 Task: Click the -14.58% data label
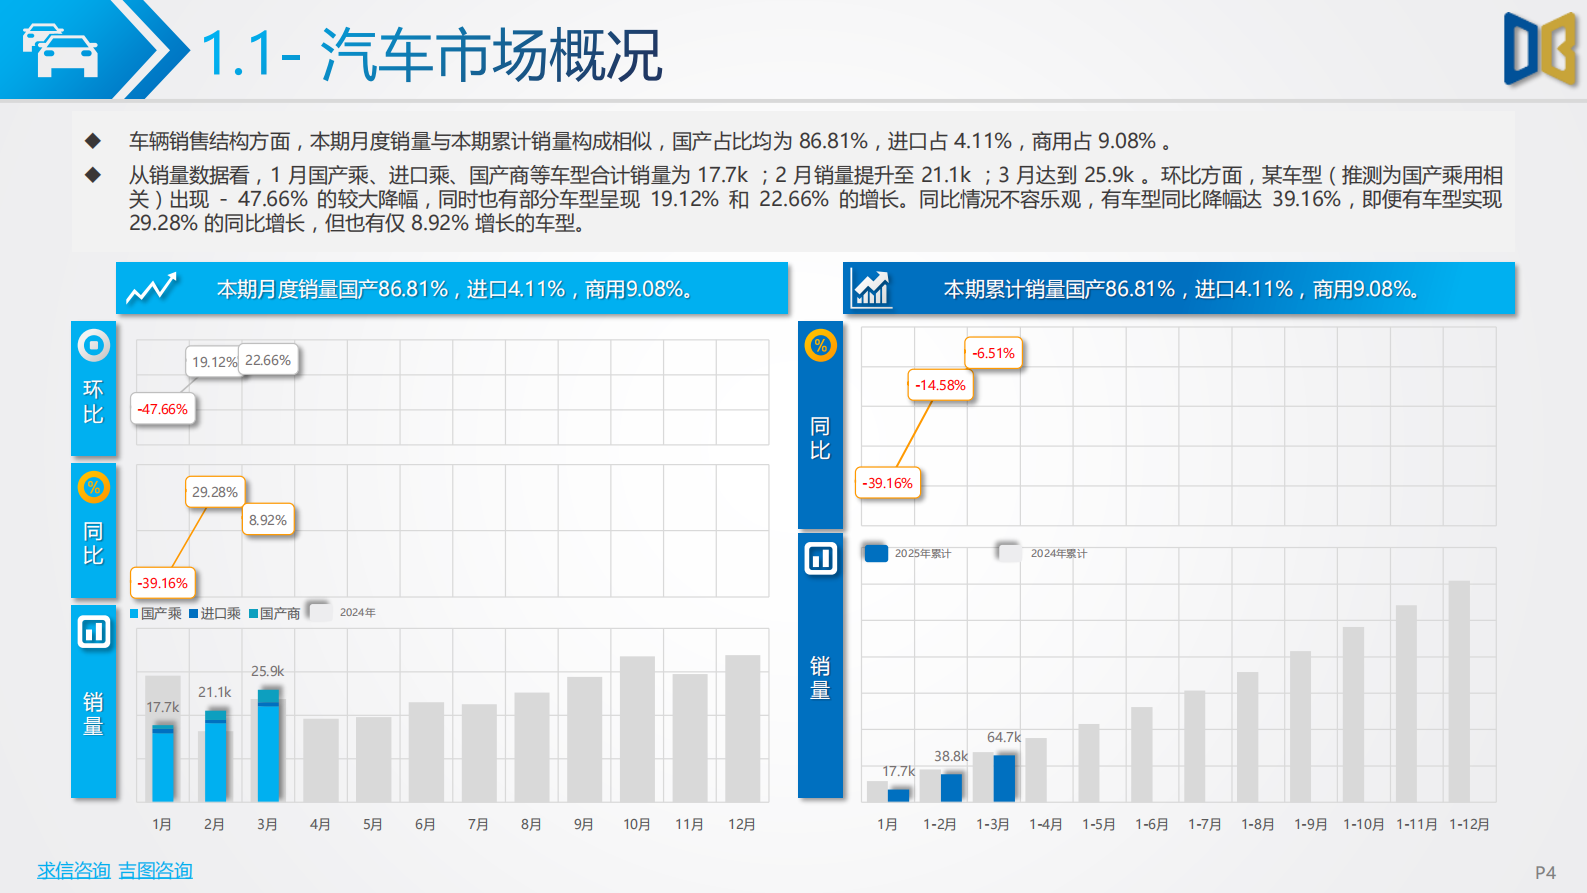tap(940, 385)
